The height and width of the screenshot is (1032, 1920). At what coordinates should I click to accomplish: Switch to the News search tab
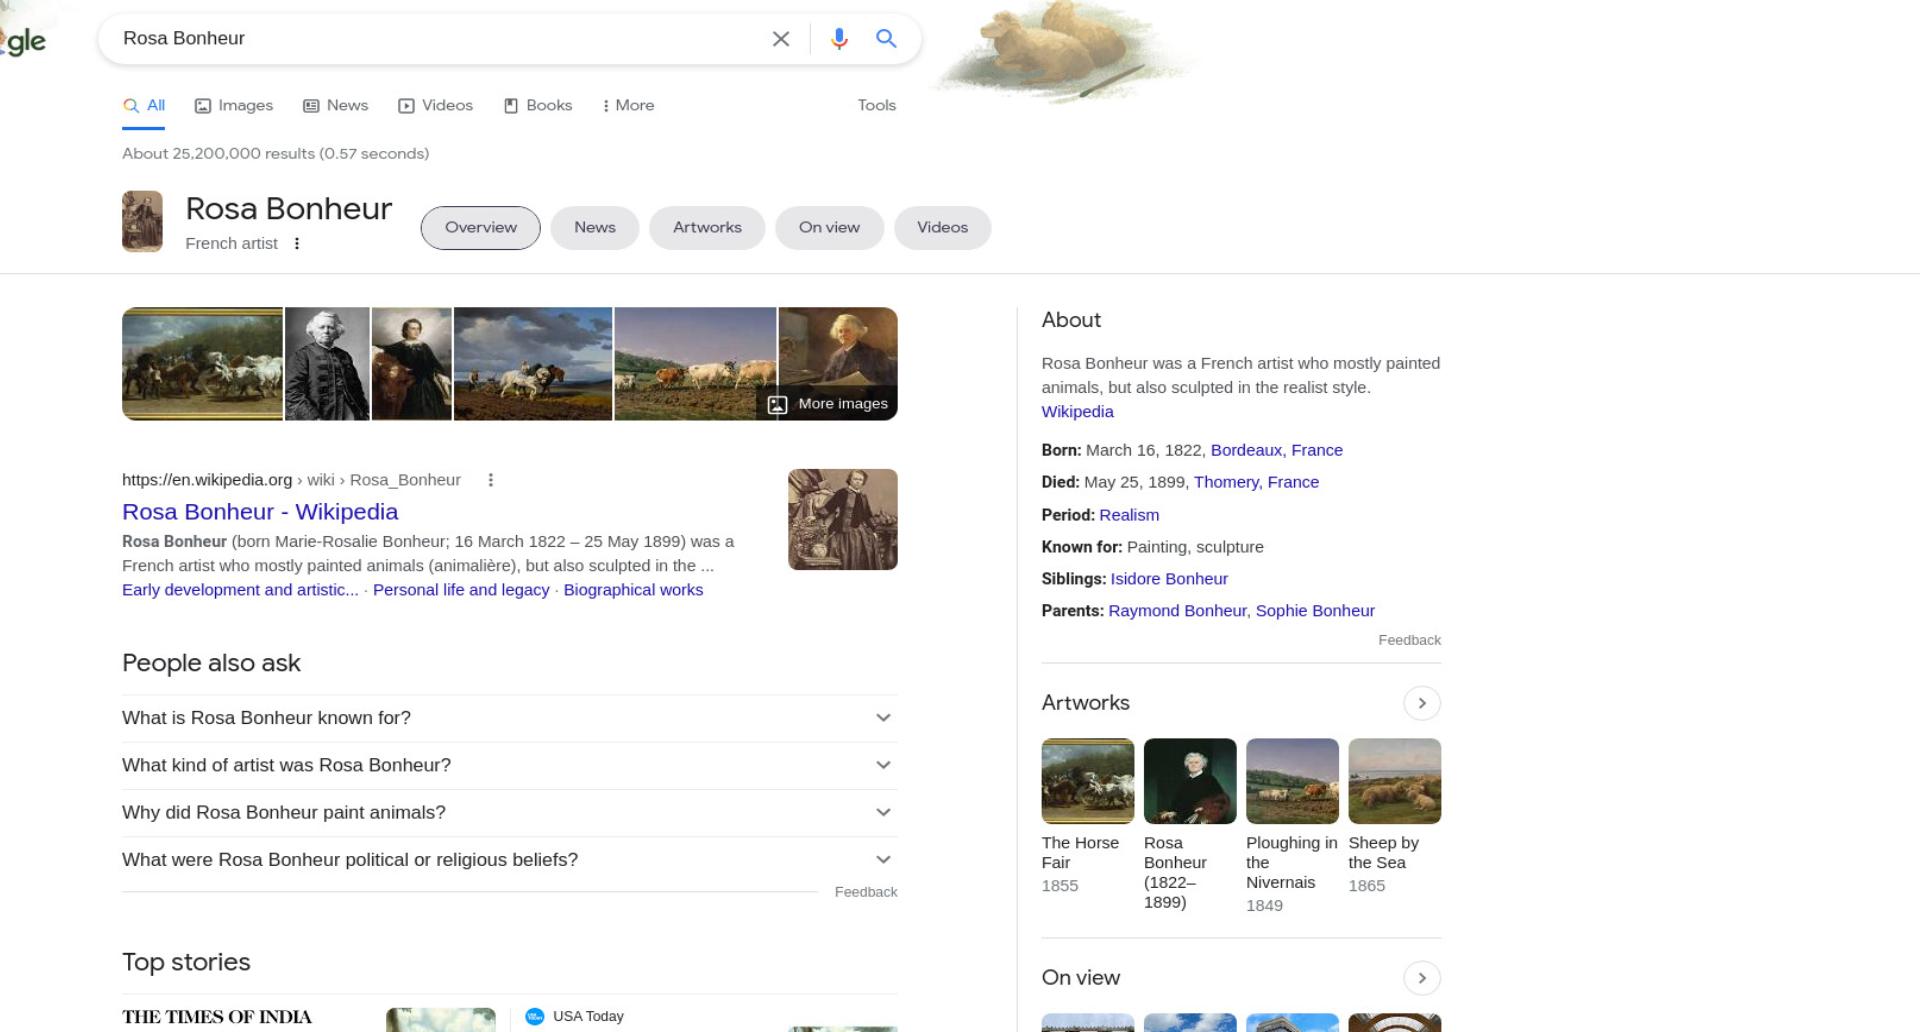pyautogui.click(x=336, y=106)
